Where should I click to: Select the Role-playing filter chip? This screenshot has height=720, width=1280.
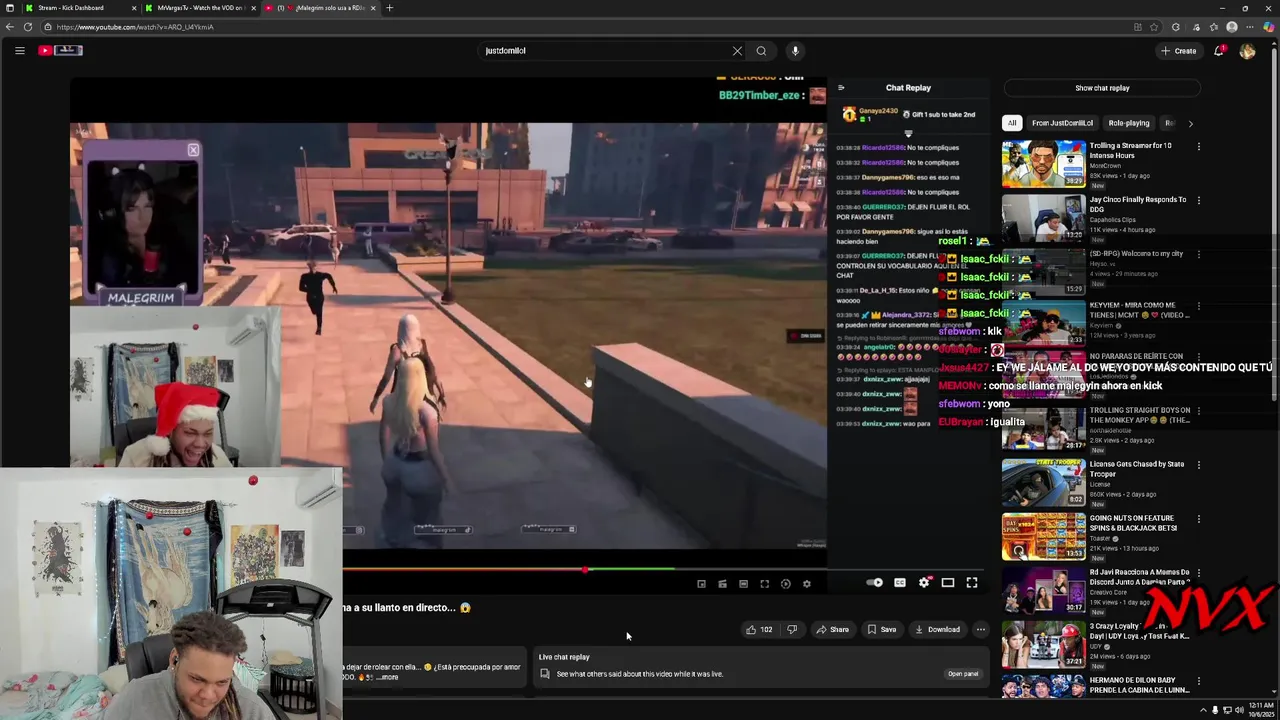[x=1129, y=123]
